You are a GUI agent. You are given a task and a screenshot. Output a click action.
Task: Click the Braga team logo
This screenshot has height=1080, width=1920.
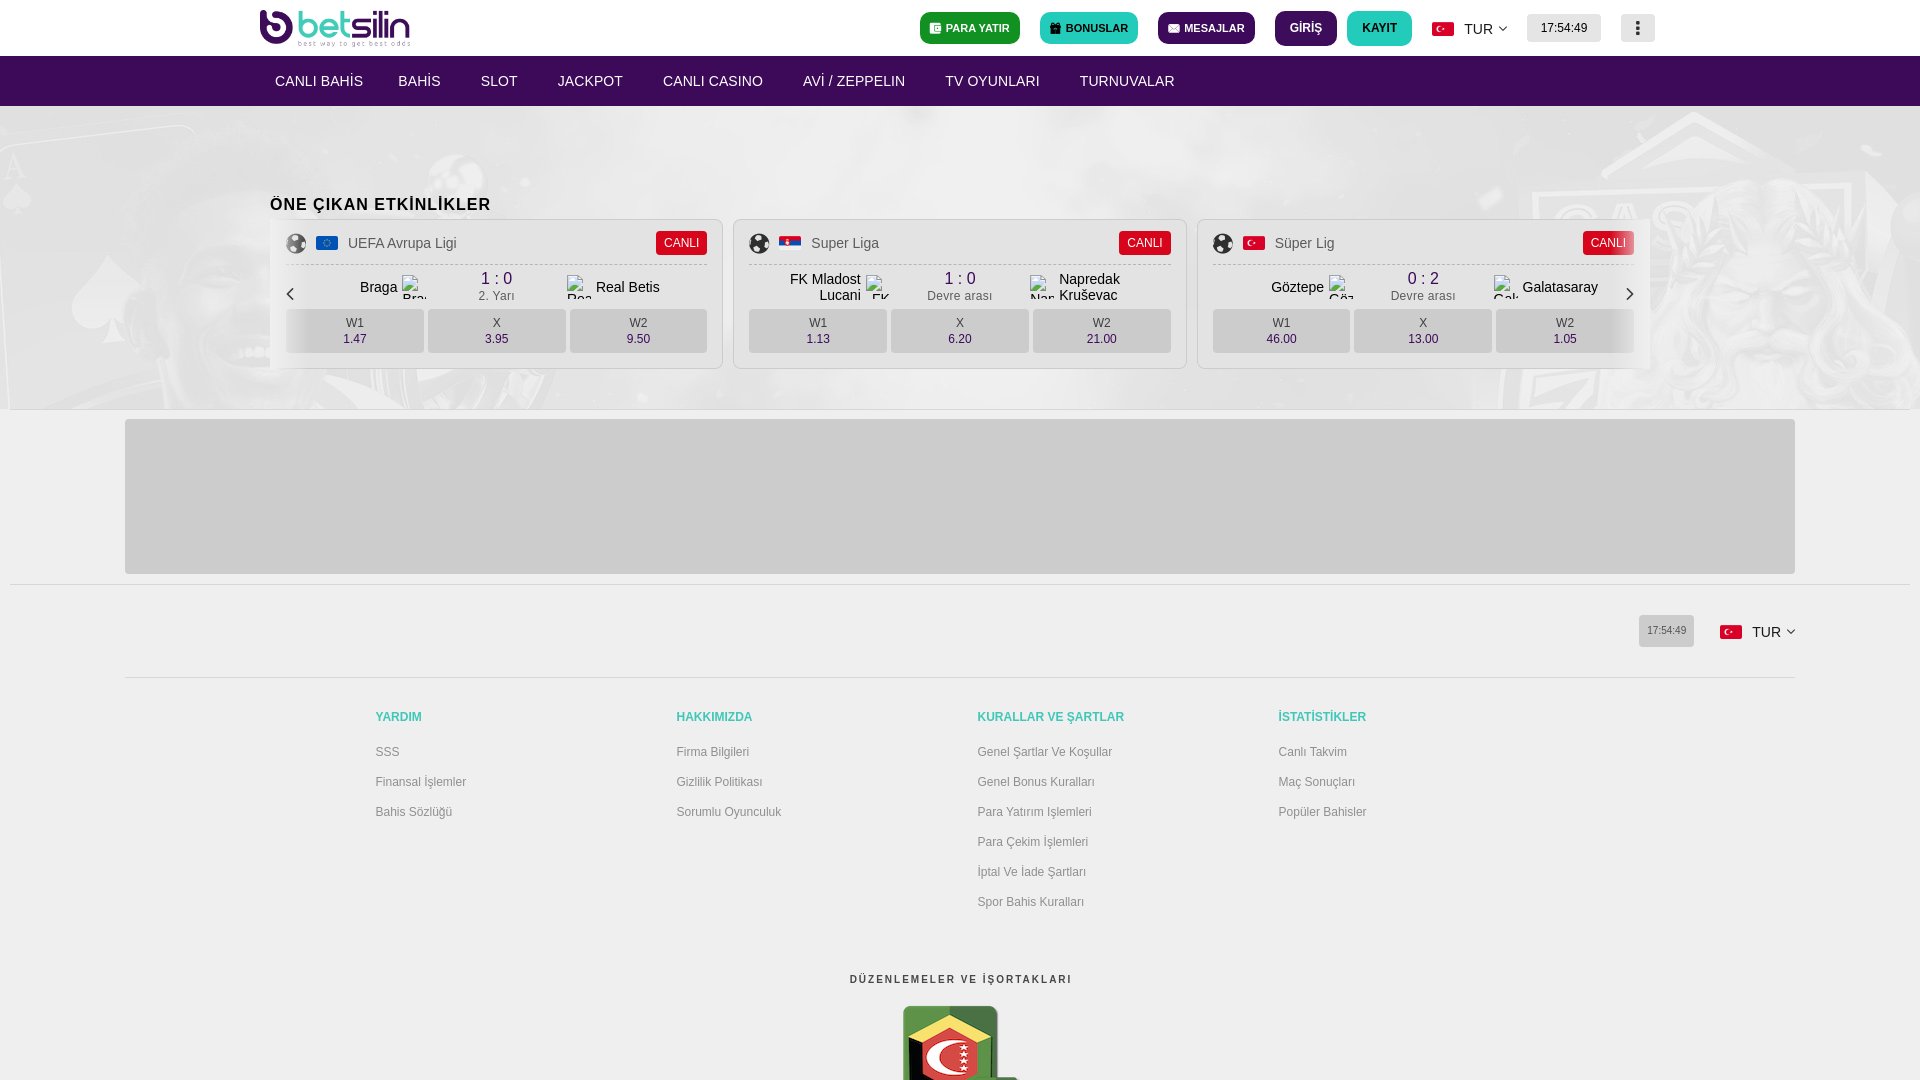[414, 287]
